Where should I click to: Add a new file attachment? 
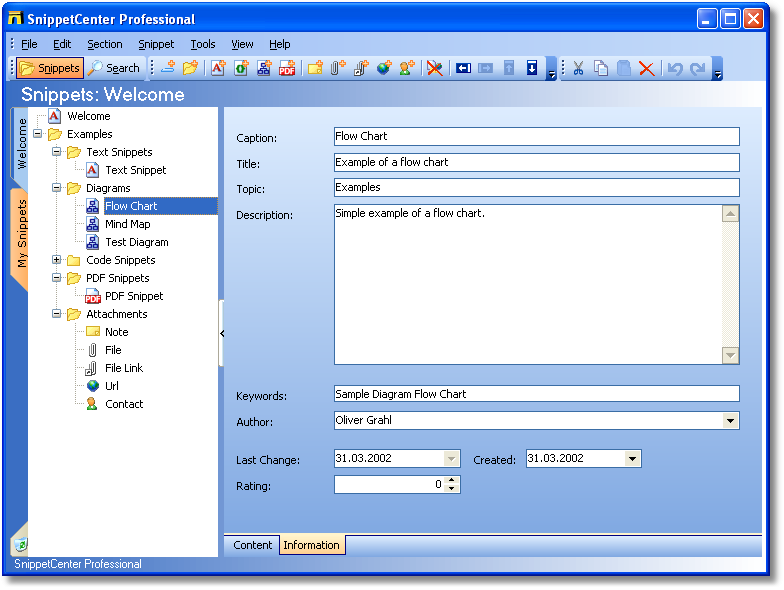pos(338,68)
